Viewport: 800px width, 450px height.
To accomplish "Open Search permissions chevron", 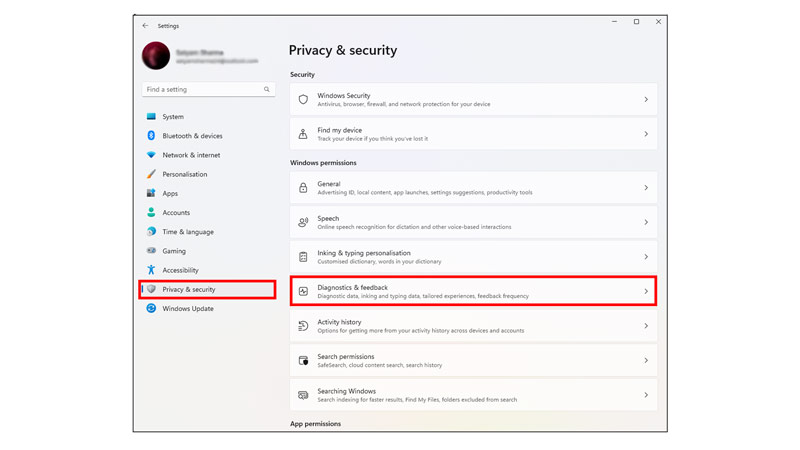I will (x=646, y=361).
